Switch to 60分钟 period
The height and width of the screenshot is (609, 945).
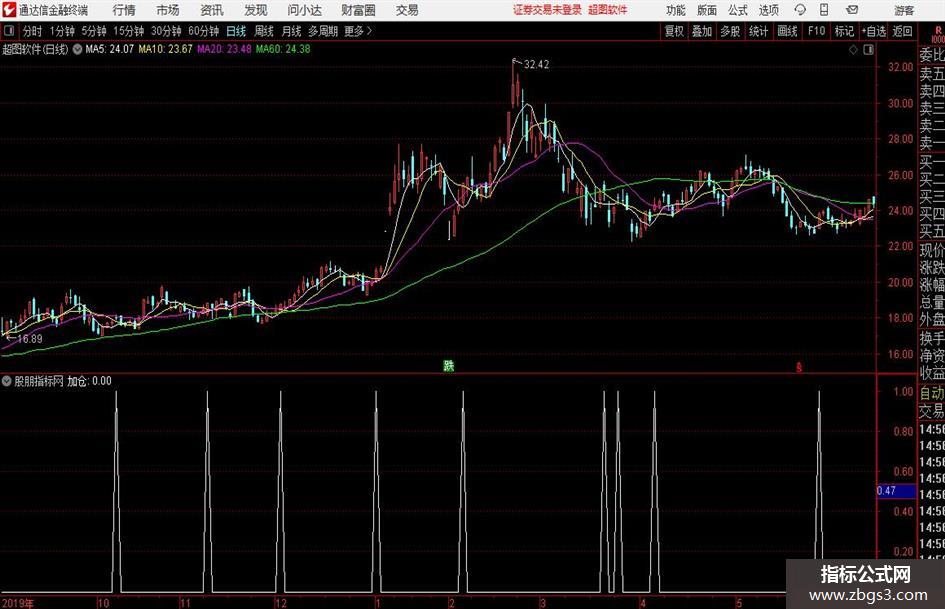pyautogui.click(x=204, y=31)
